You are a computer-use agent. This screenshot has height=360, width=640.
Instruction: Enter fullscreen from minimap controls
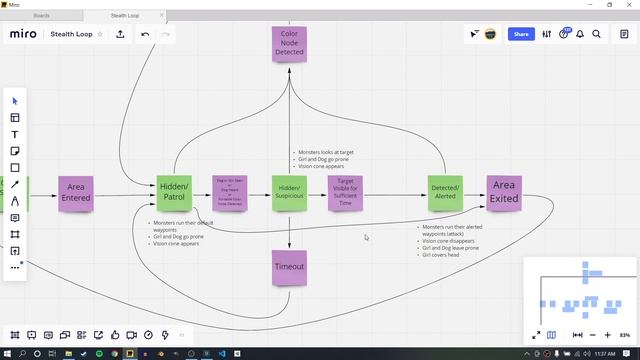point(536,335)
